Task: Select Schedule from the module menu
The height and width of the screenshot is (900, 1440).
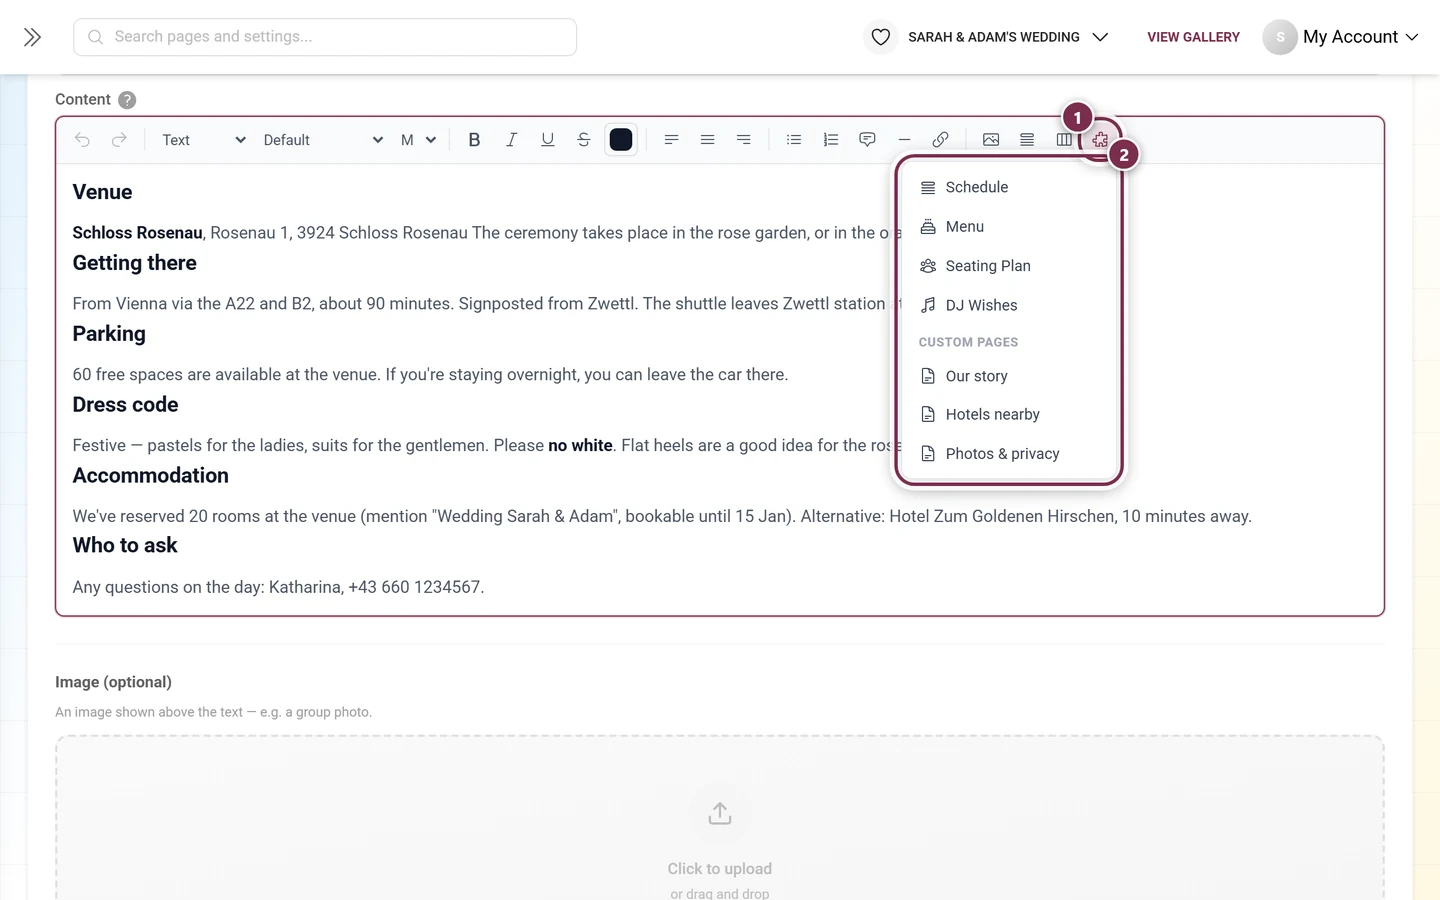Action: coord(1008,187)
